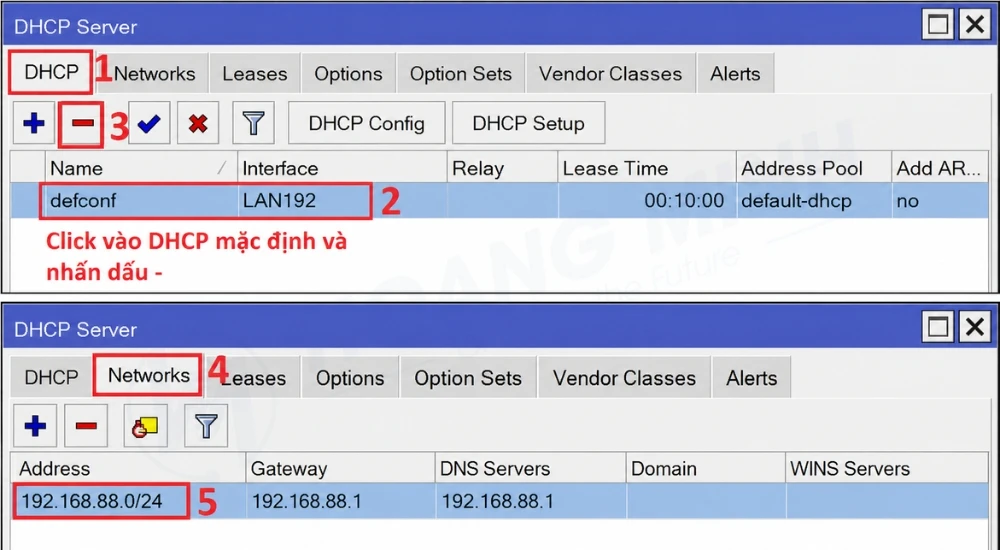Select the 192.168.88.0/24 network address

tap(92, 502)
